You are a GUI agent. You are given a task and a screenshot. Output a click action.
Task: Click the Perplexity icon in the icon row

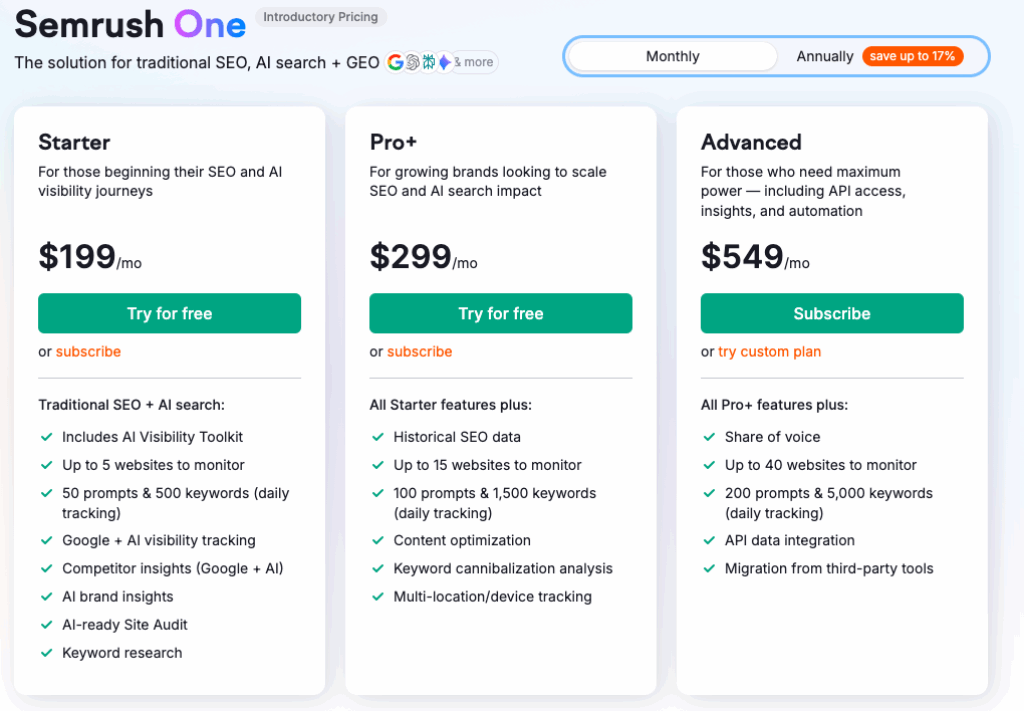(428, 62)
